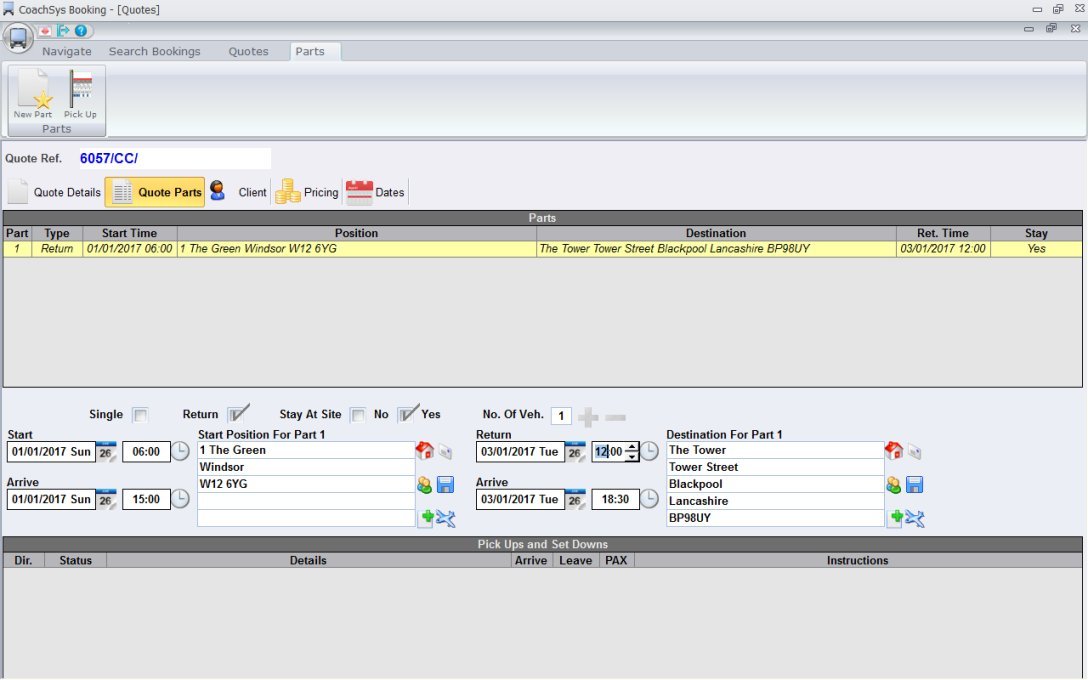
Task: Click the '1 The Green' address line
Action: (x=306, y=450)
